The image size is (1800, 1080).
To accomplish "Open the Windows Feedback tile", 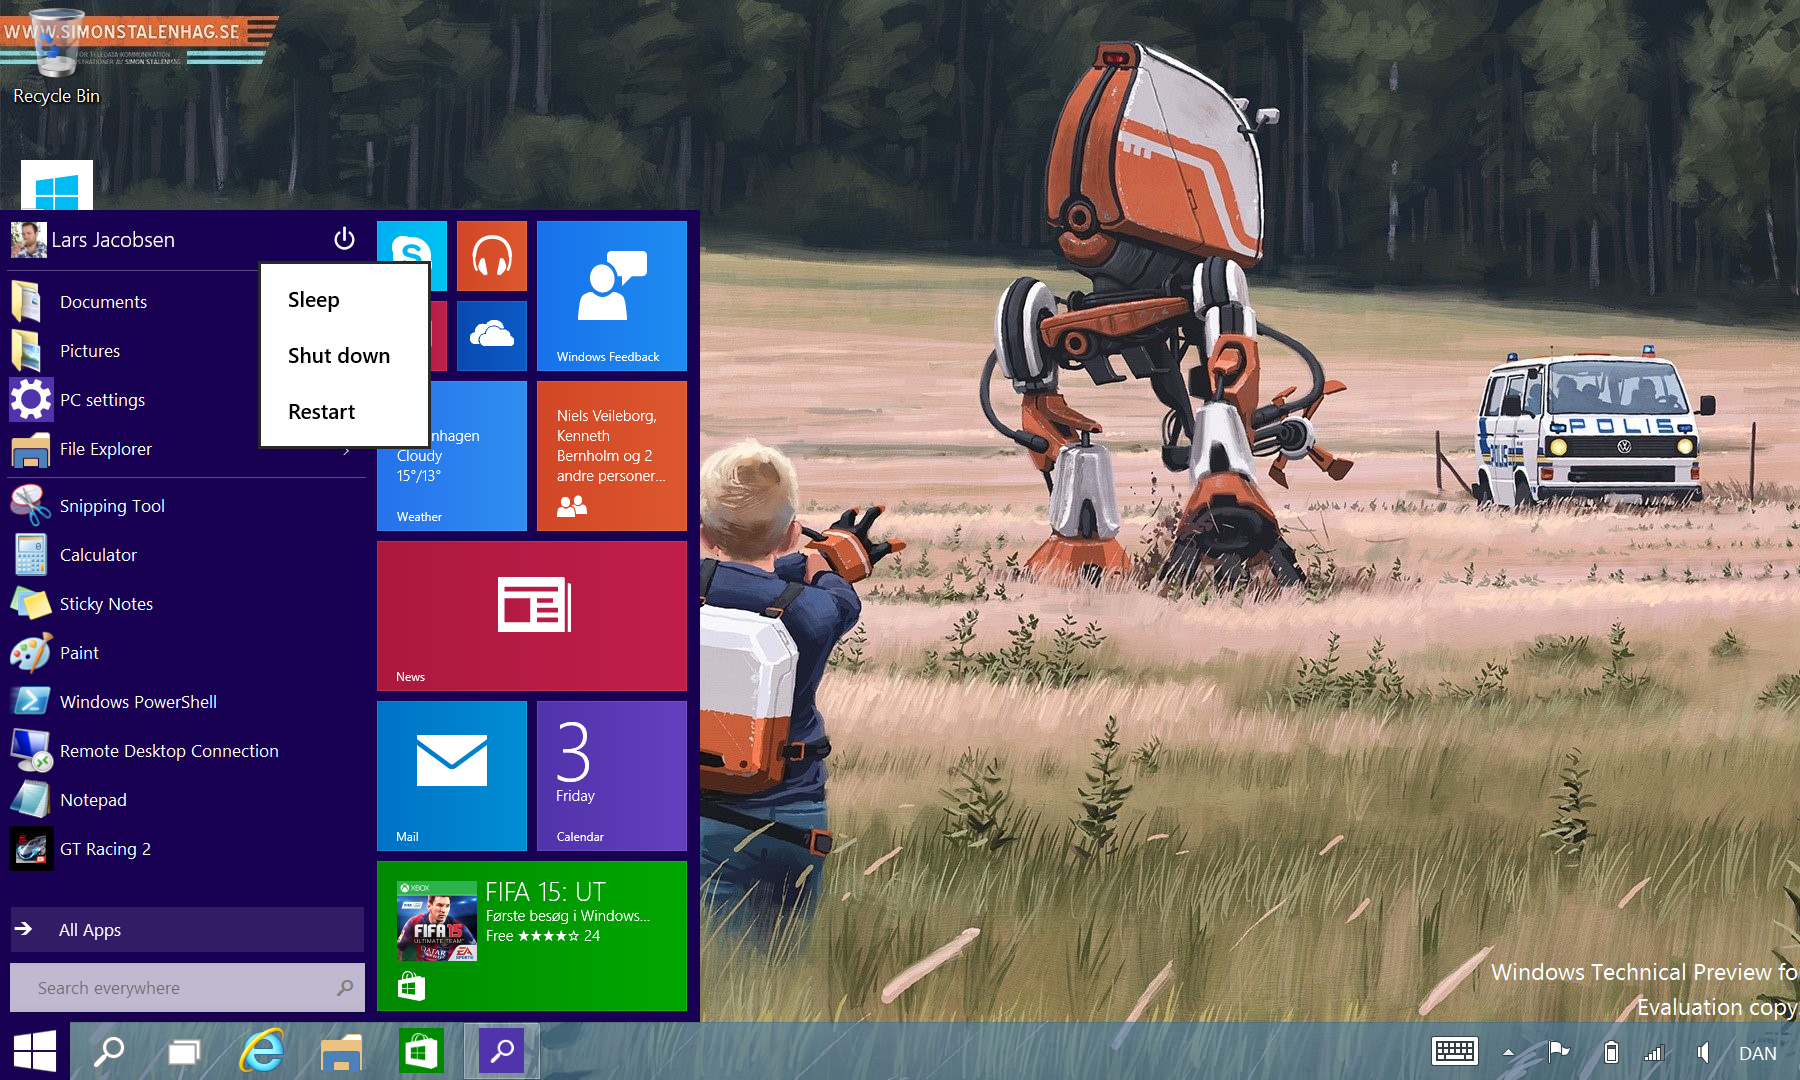I will coord(611,295).
